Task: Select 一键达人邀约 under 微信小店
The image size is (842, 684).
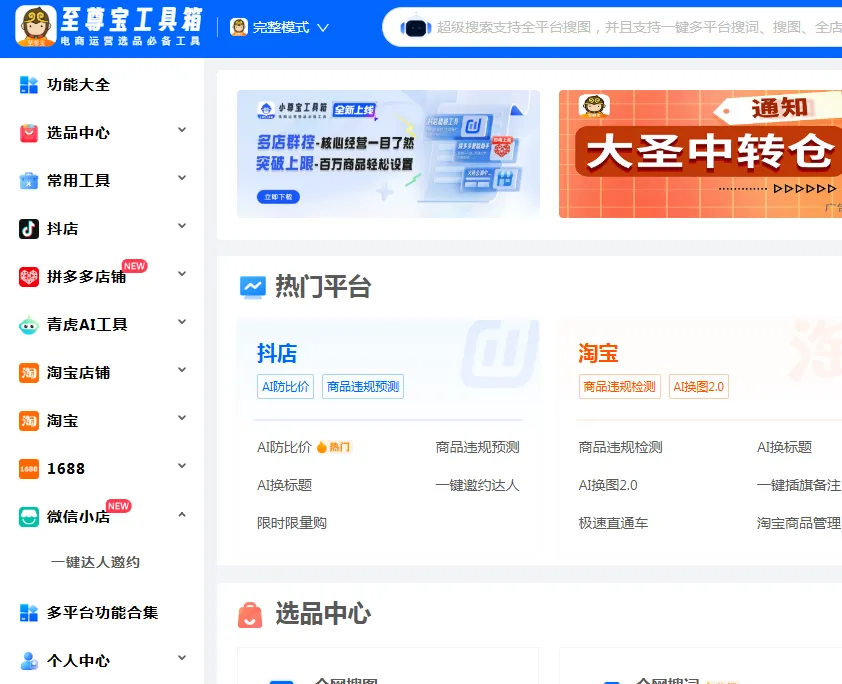Action: point(96,562)
